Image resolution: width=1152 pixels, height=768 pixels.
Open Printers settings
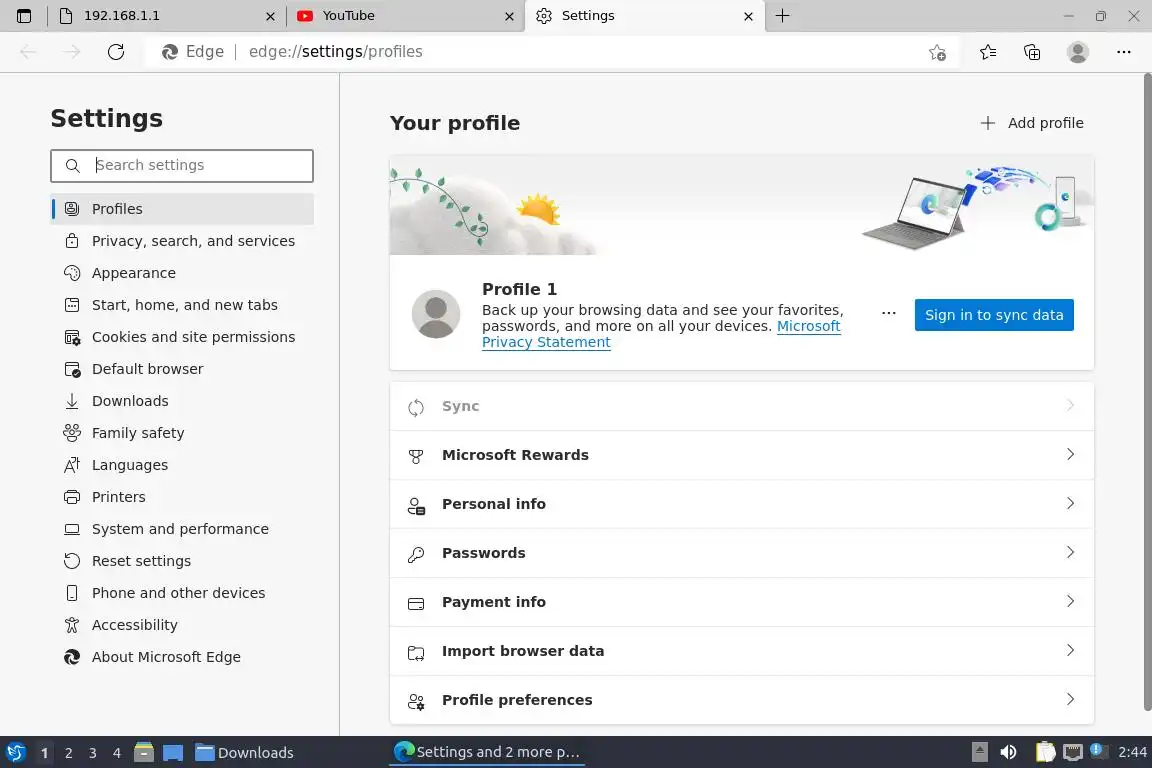tap(181, 497)
